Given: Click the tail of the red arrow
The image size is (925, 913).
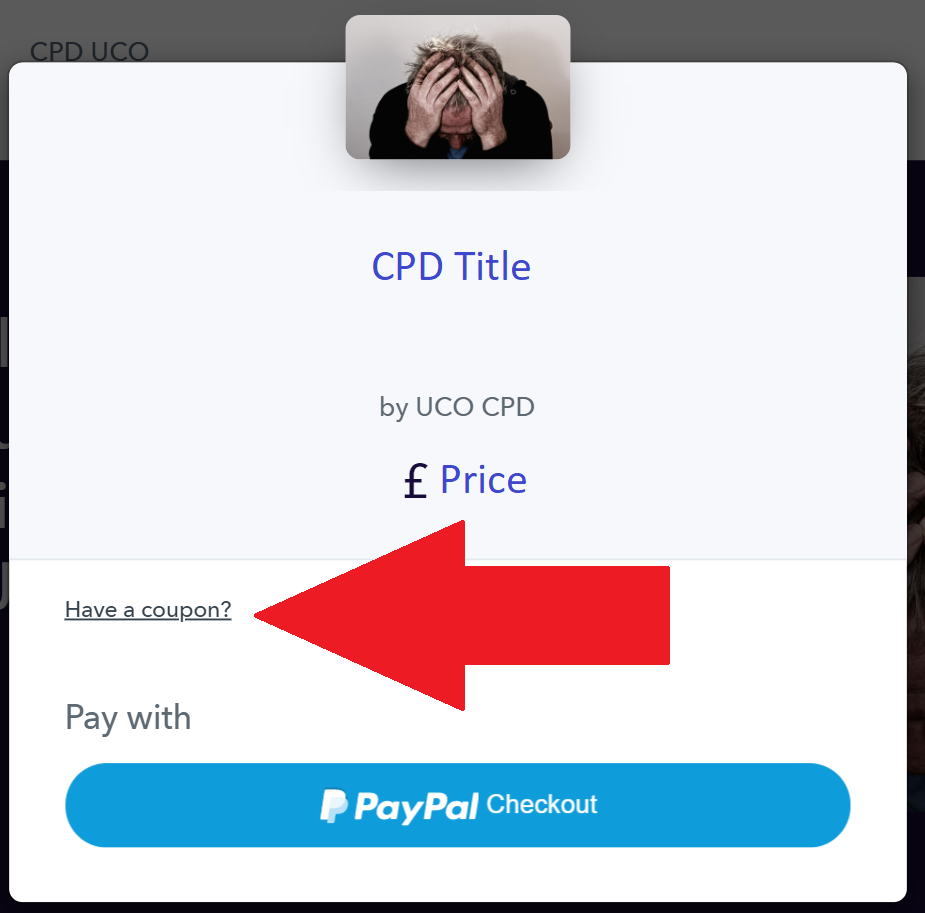Looking at the screenshot, I should (568, 615).
